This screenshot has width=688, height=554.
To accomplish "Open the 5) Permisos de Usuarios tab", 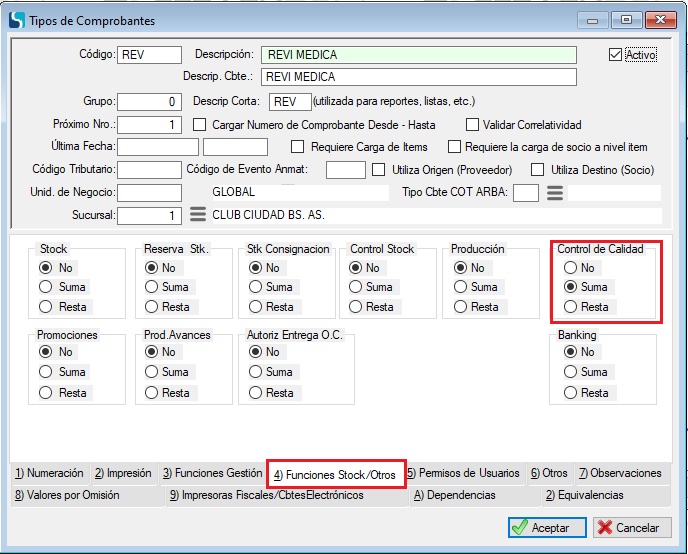I will click(463, 473).
